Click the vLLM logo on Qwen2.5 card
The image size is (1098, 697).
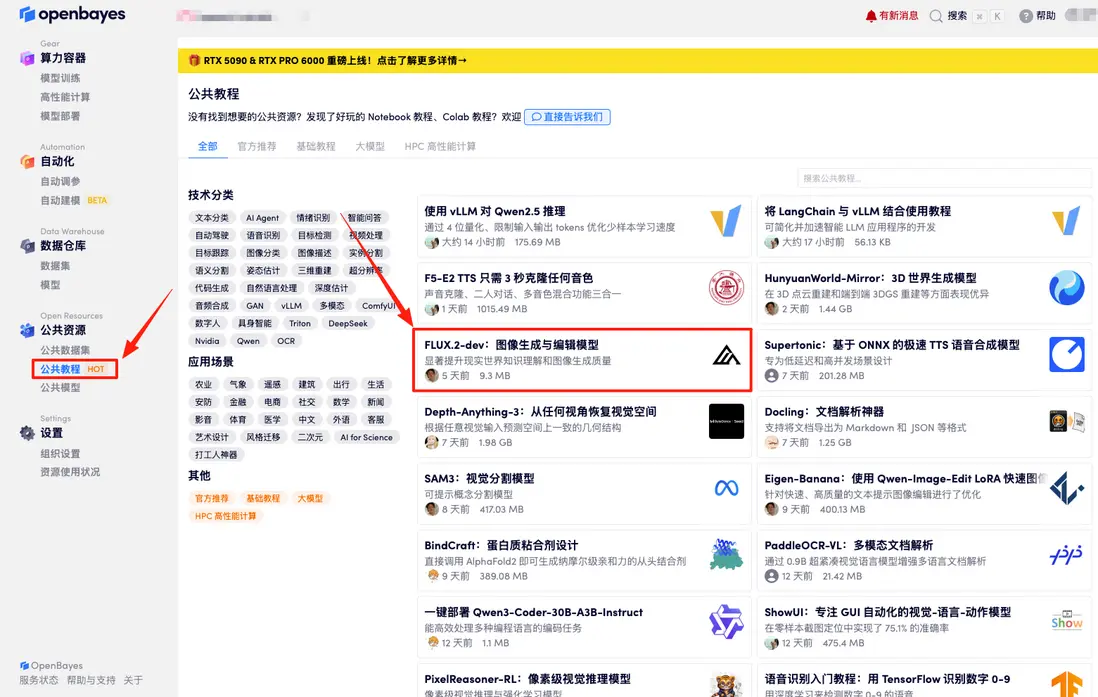coord(725,221)
